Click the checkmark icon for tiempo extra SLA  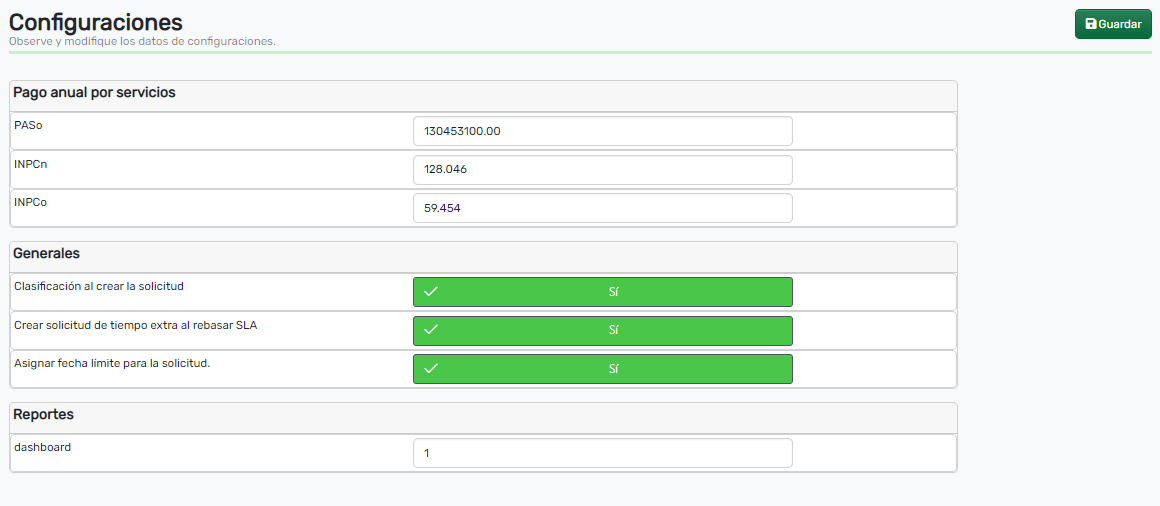click(x=431, y=330)
